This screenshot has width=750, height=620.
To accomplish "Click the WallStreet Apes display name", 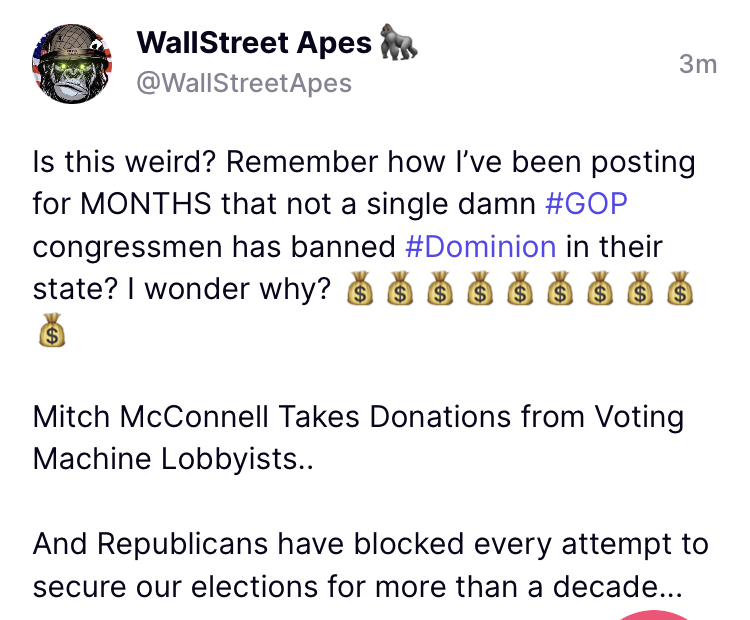I will (x=254, y=43).
